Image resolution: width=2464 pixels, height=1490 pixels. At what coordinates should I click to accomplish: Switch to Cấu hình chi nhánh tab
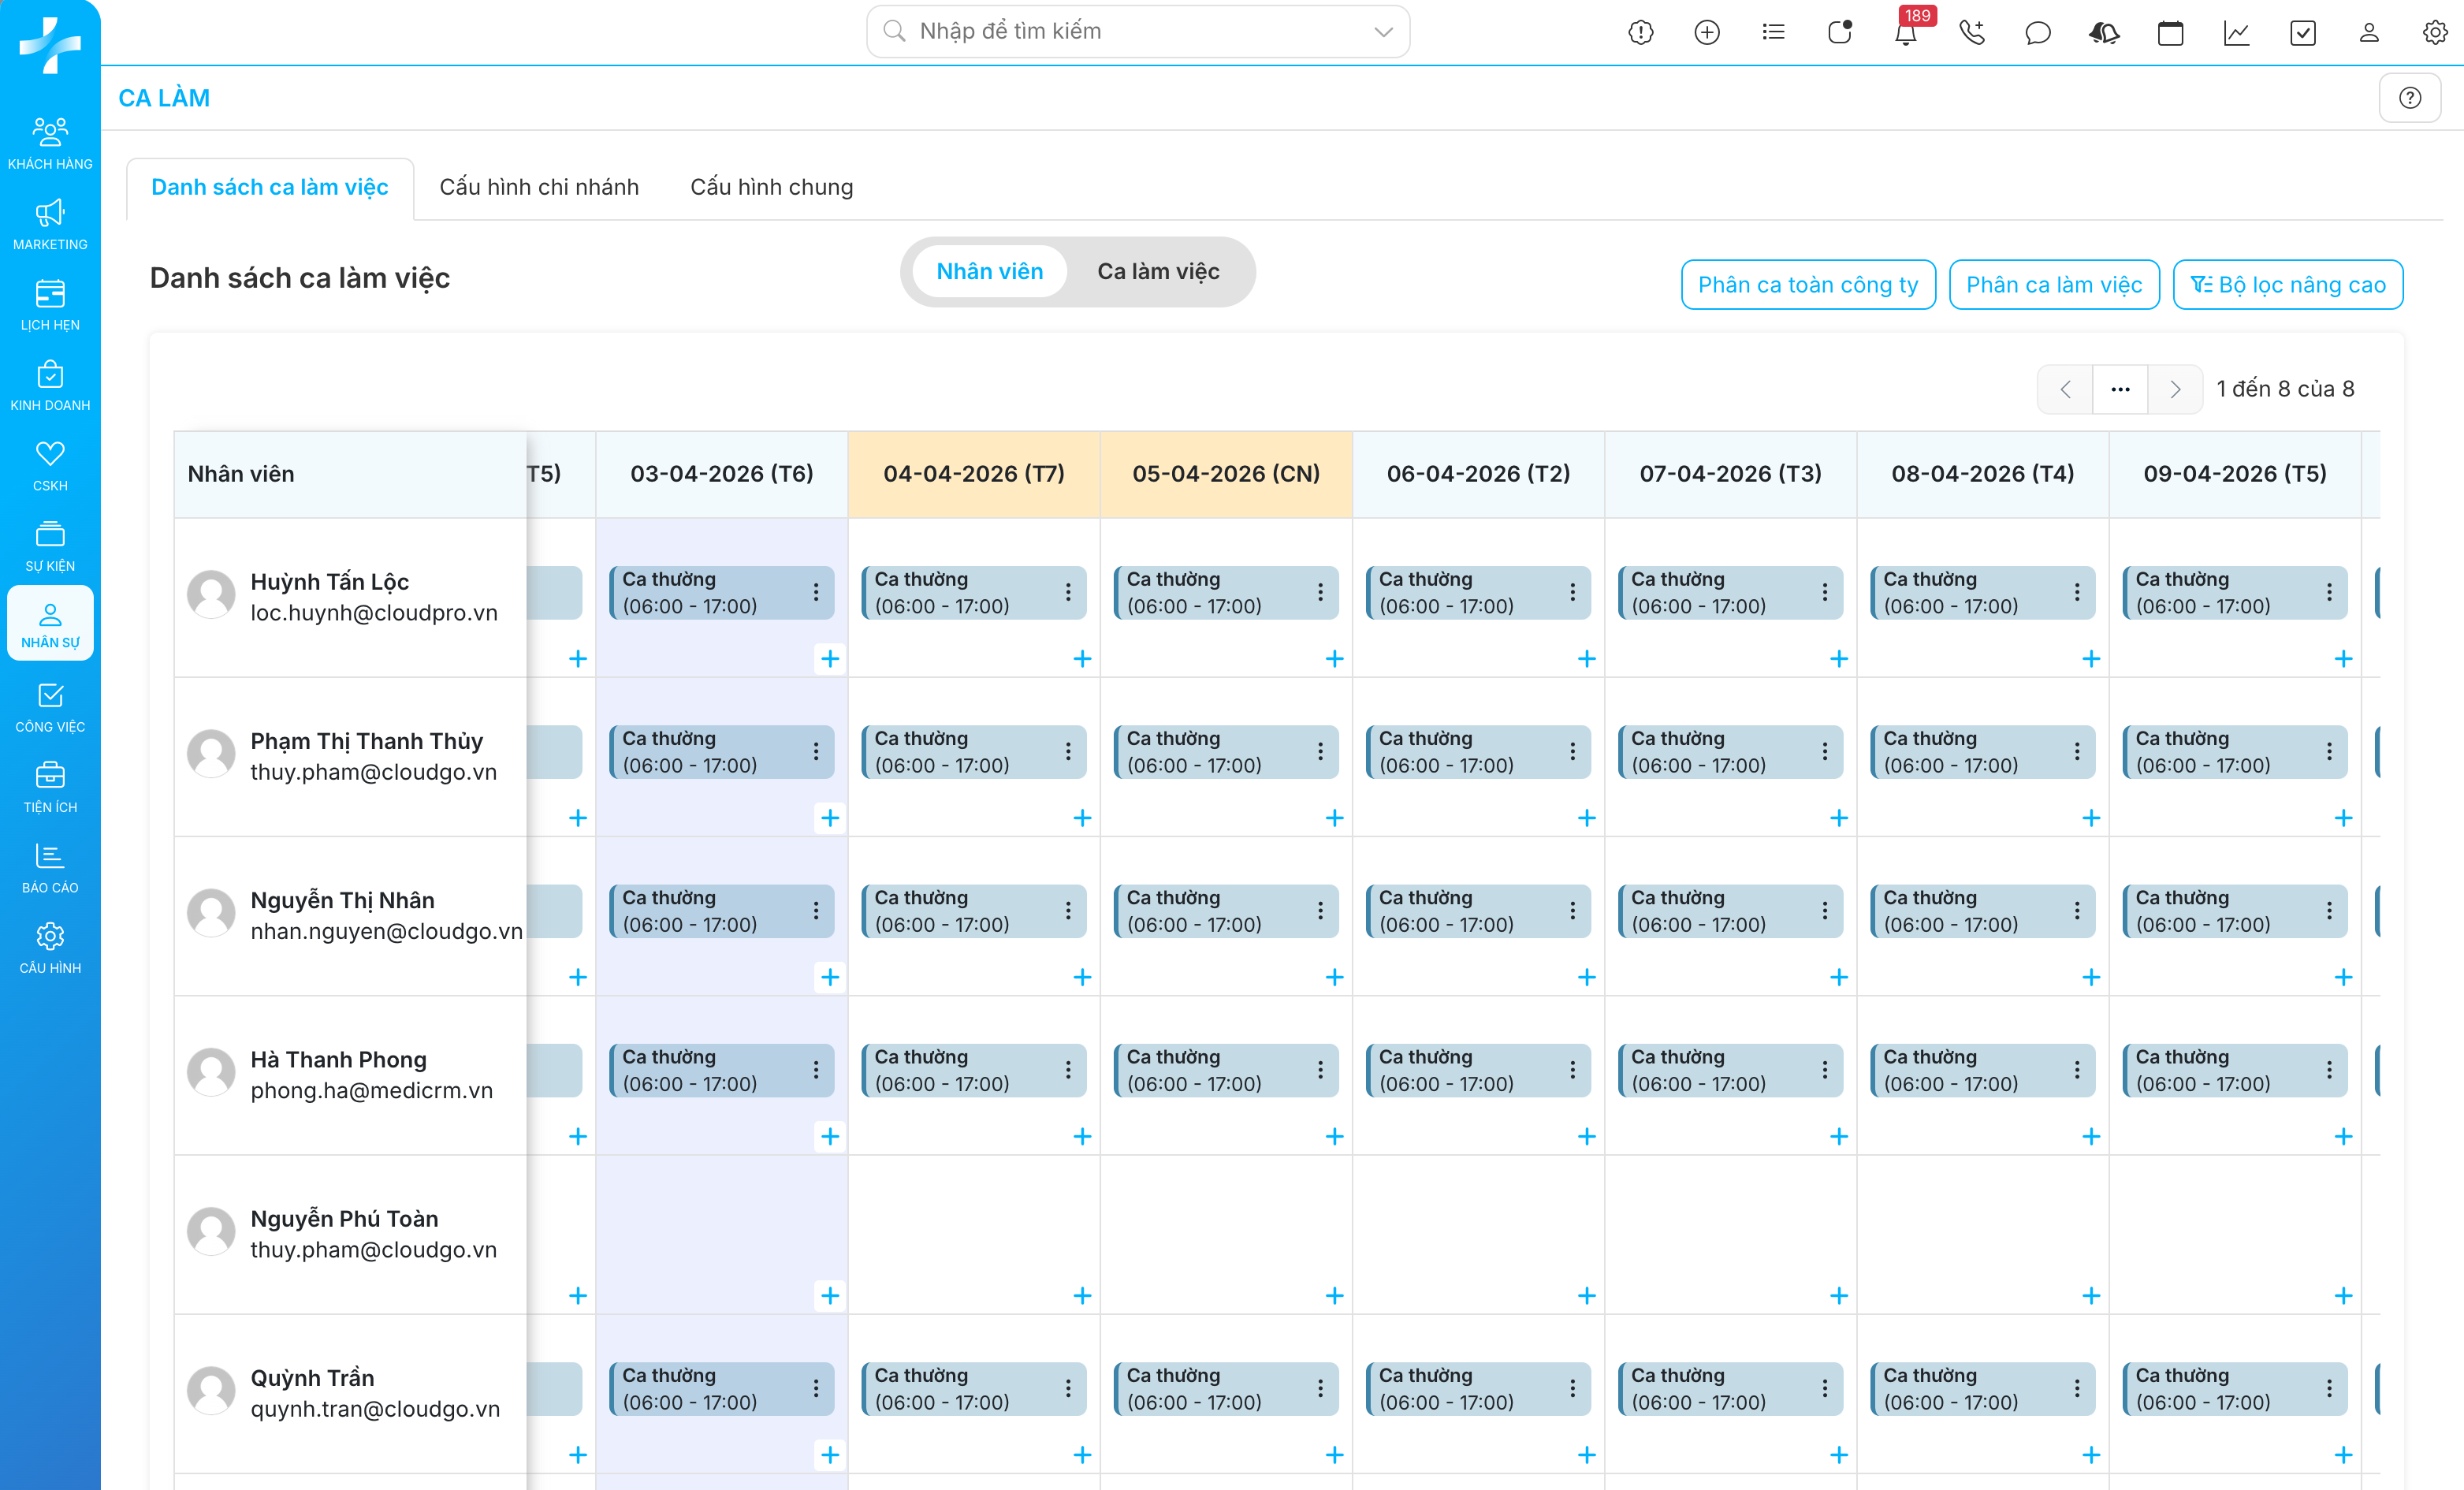pos(539,187)
